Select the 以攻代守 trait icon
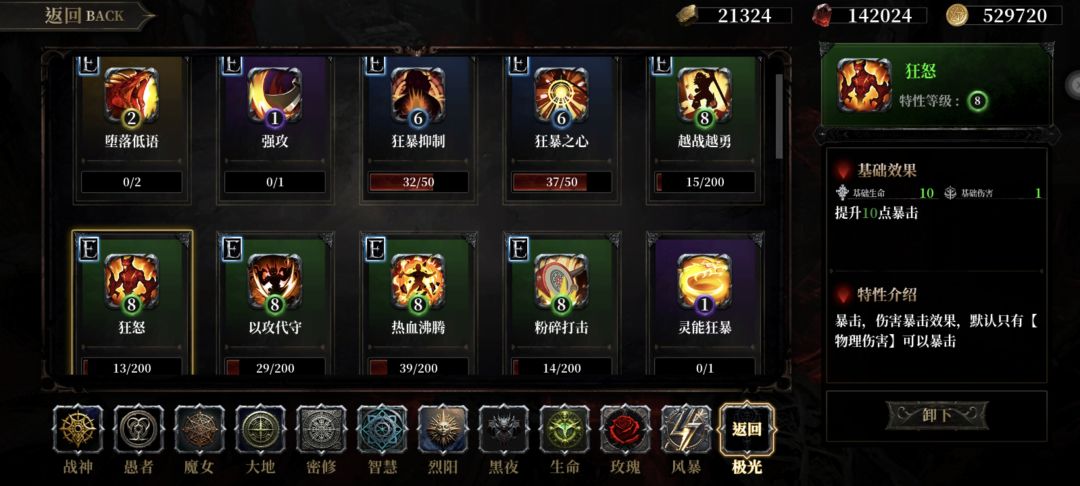This screenshot has width=1080, height=486. pos(275,281)
